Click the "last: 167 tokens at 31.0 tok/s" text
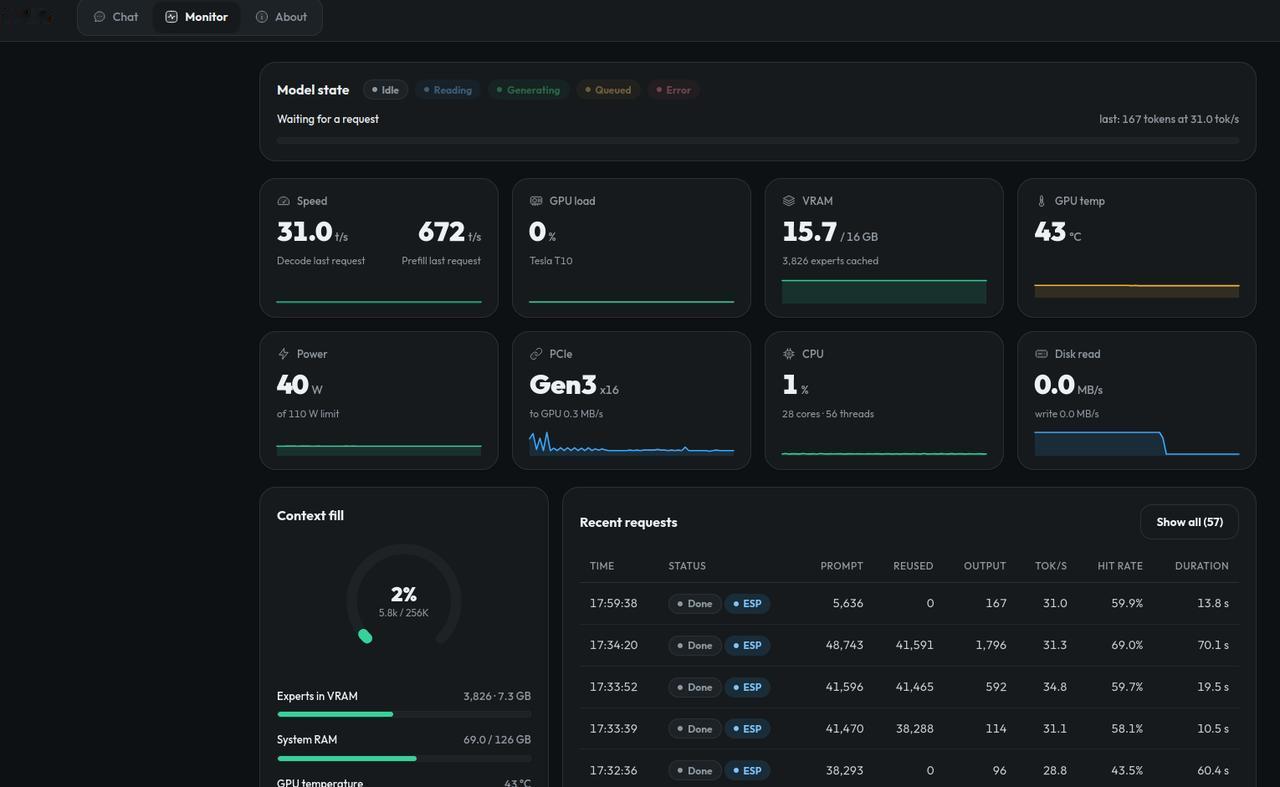 click(1169, 119)
